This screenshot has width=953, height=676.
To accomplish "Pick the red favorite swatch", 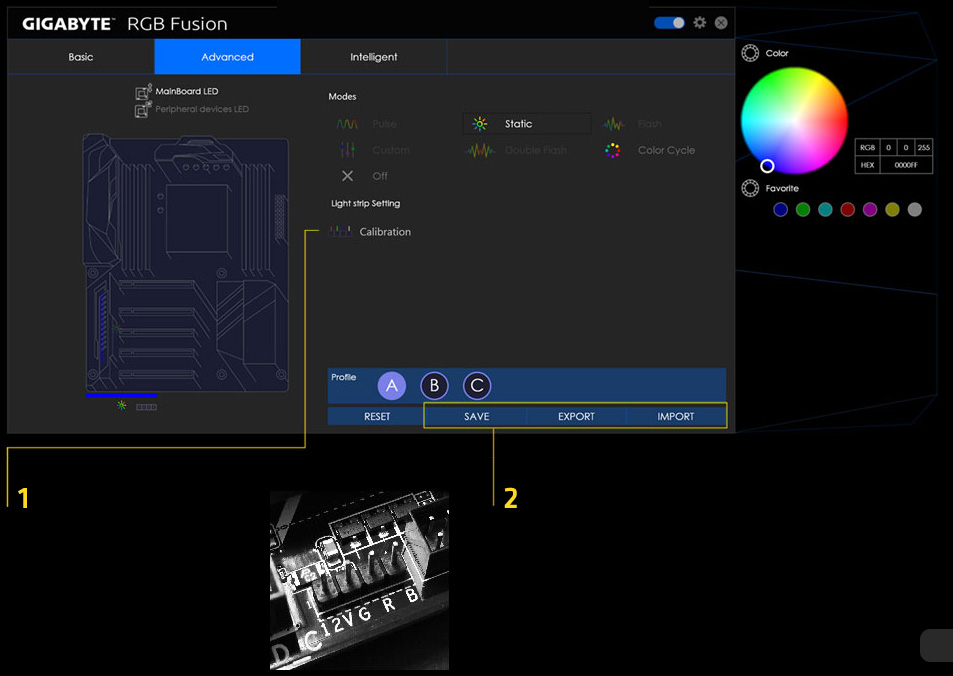I will [847, 210].
